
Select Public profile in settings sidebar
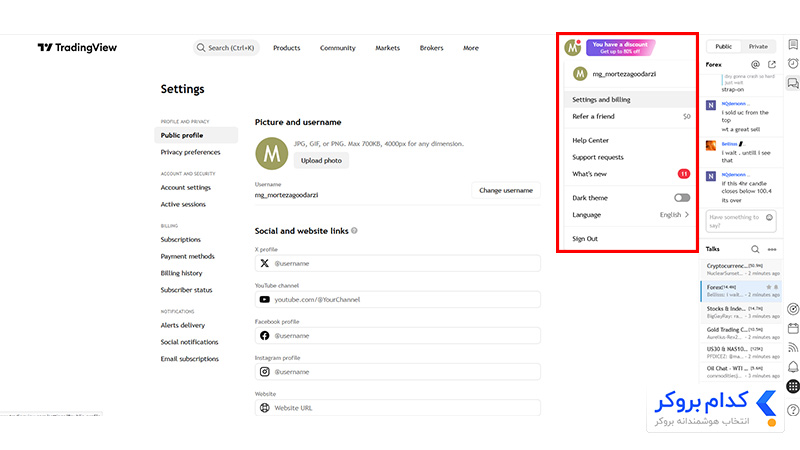click(196, 135)
